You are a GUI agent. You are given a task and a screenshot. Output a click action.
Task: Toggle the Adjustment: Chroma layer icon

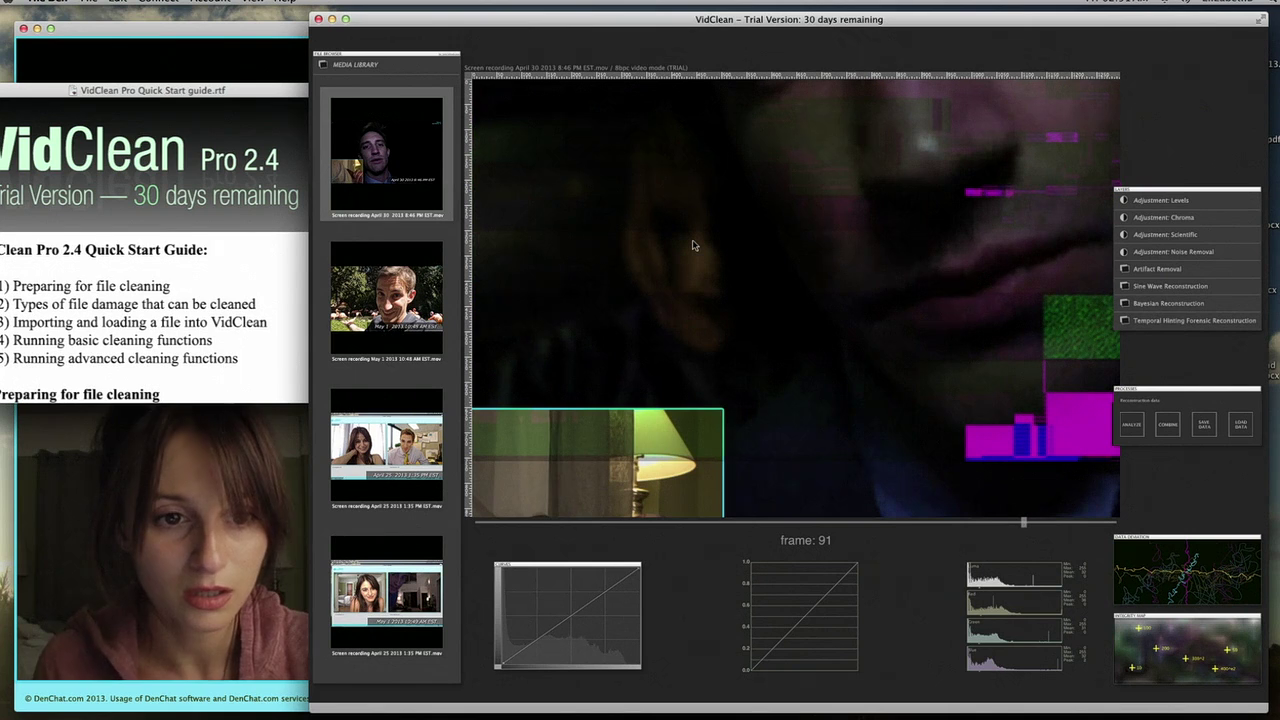pos(1124,217)
